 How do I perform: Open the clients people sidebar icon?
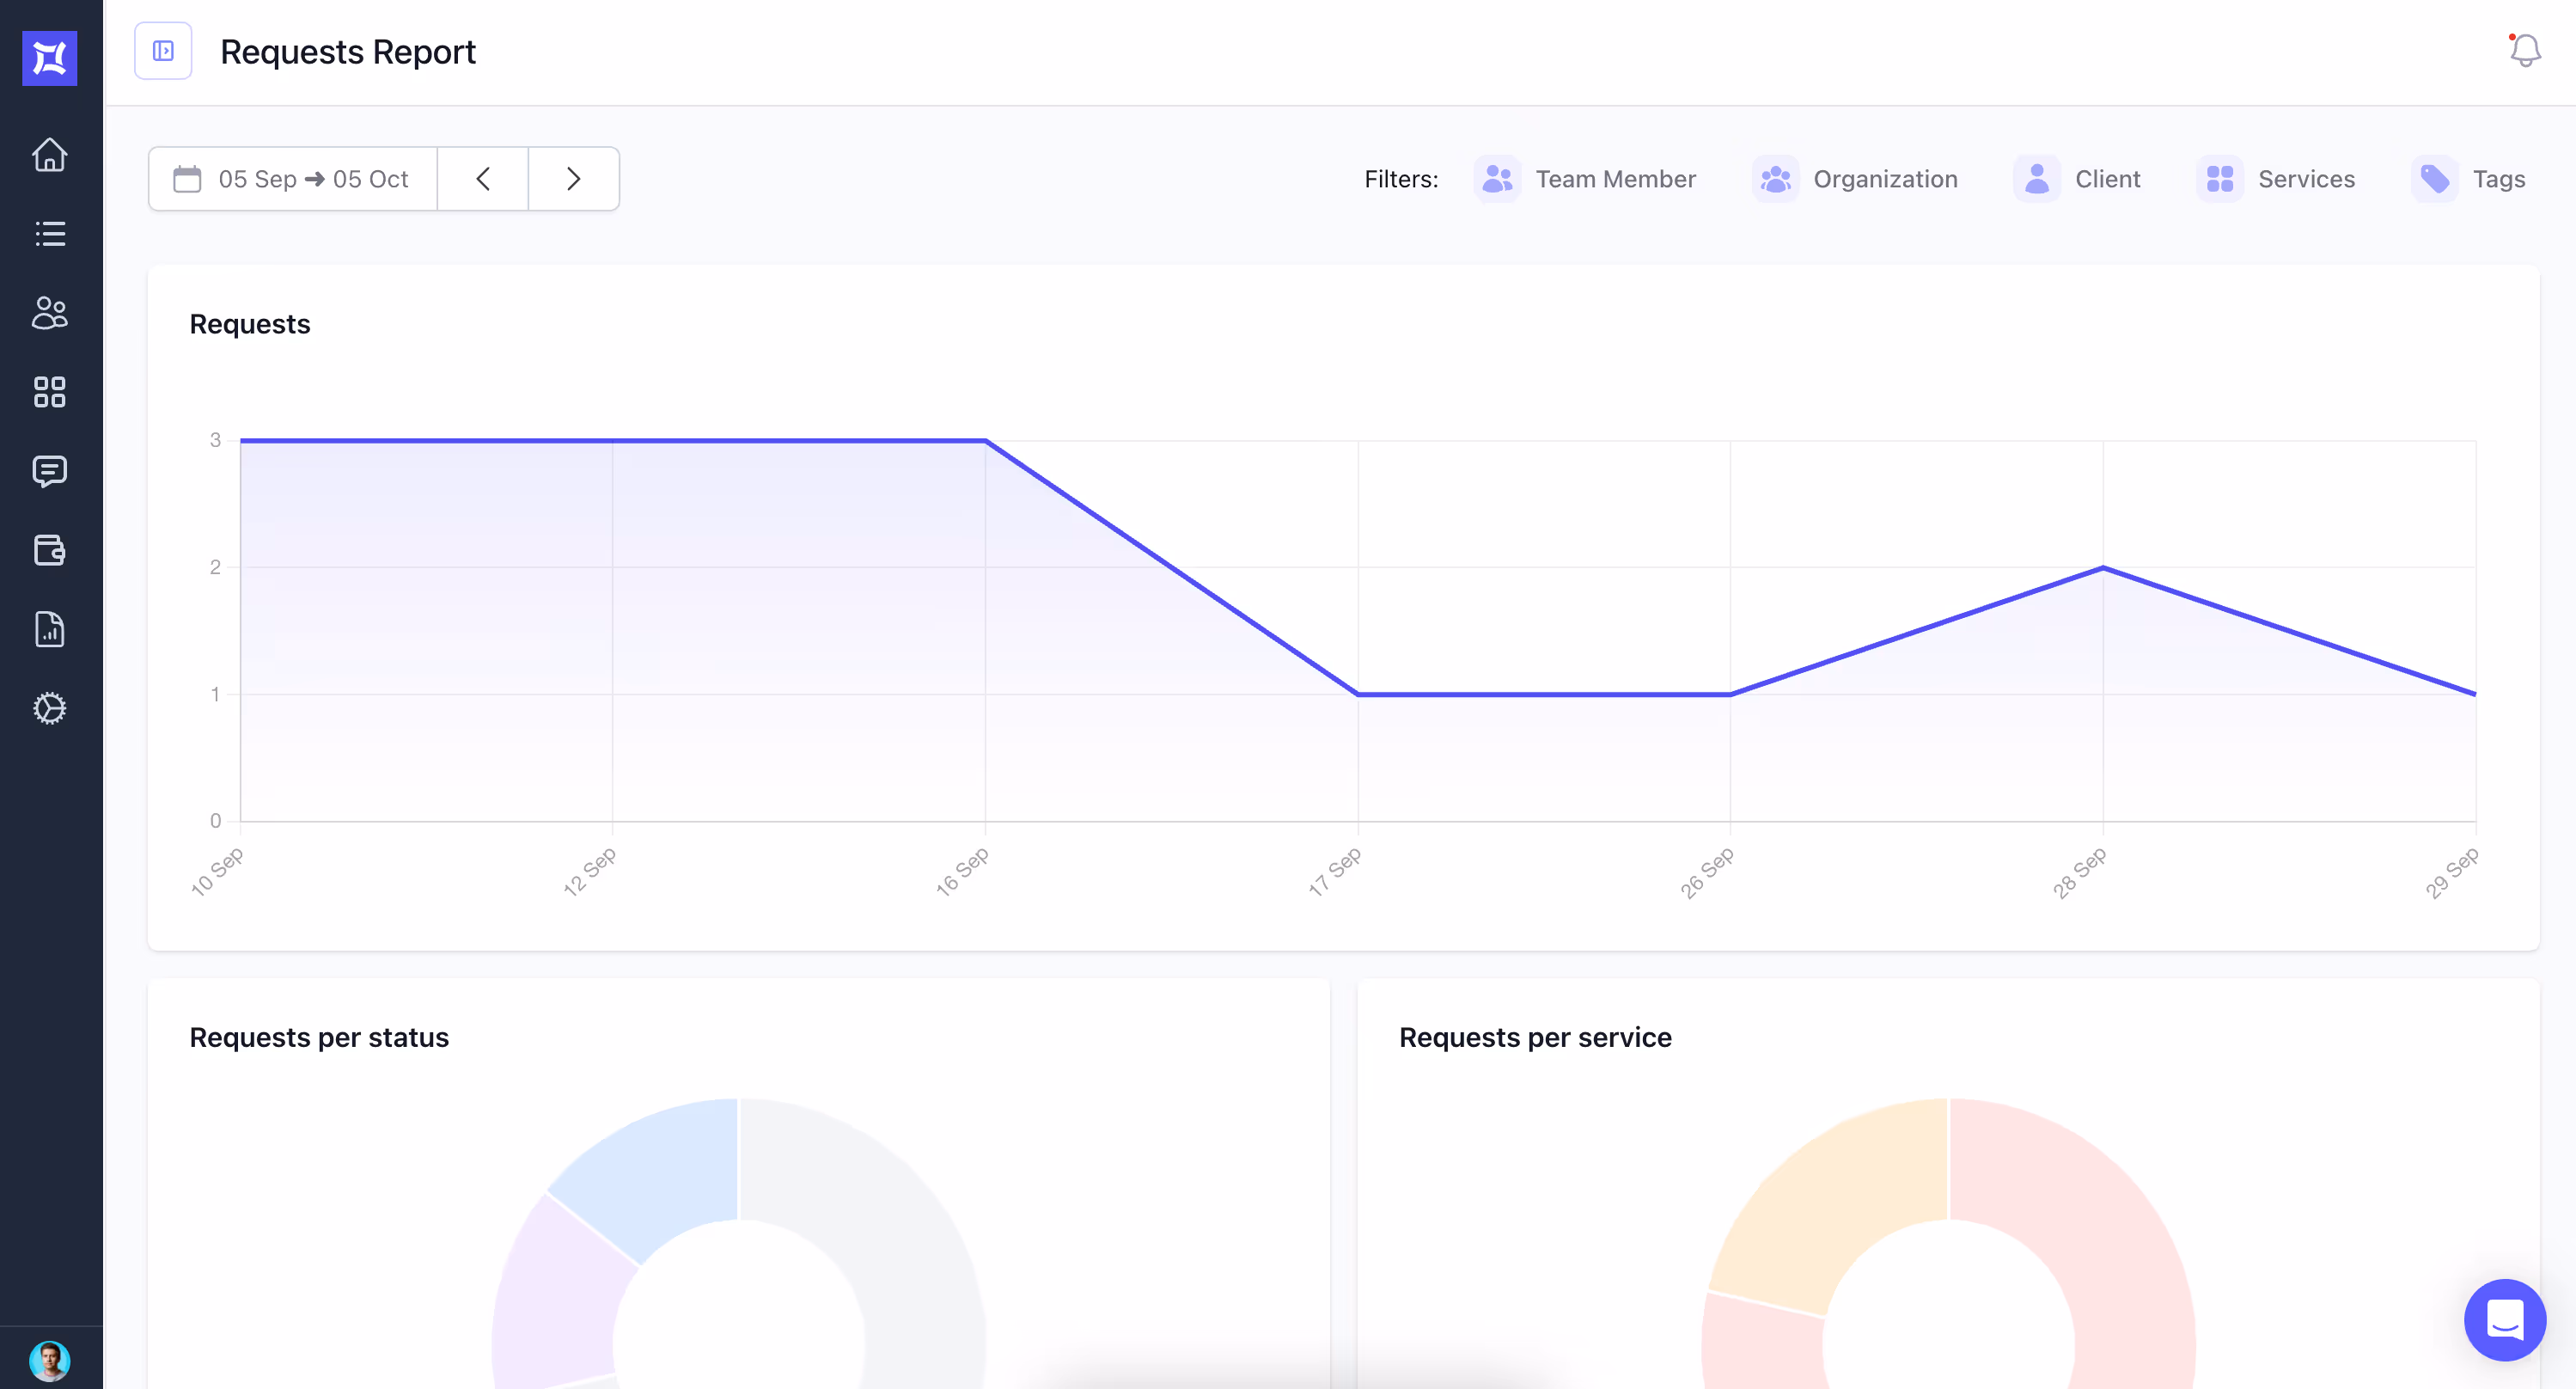point(49,313)
